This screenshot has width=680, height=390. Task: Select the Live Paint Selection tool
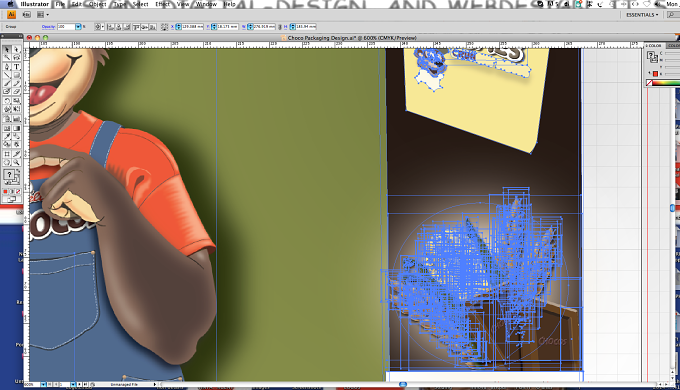click(16, 144)
